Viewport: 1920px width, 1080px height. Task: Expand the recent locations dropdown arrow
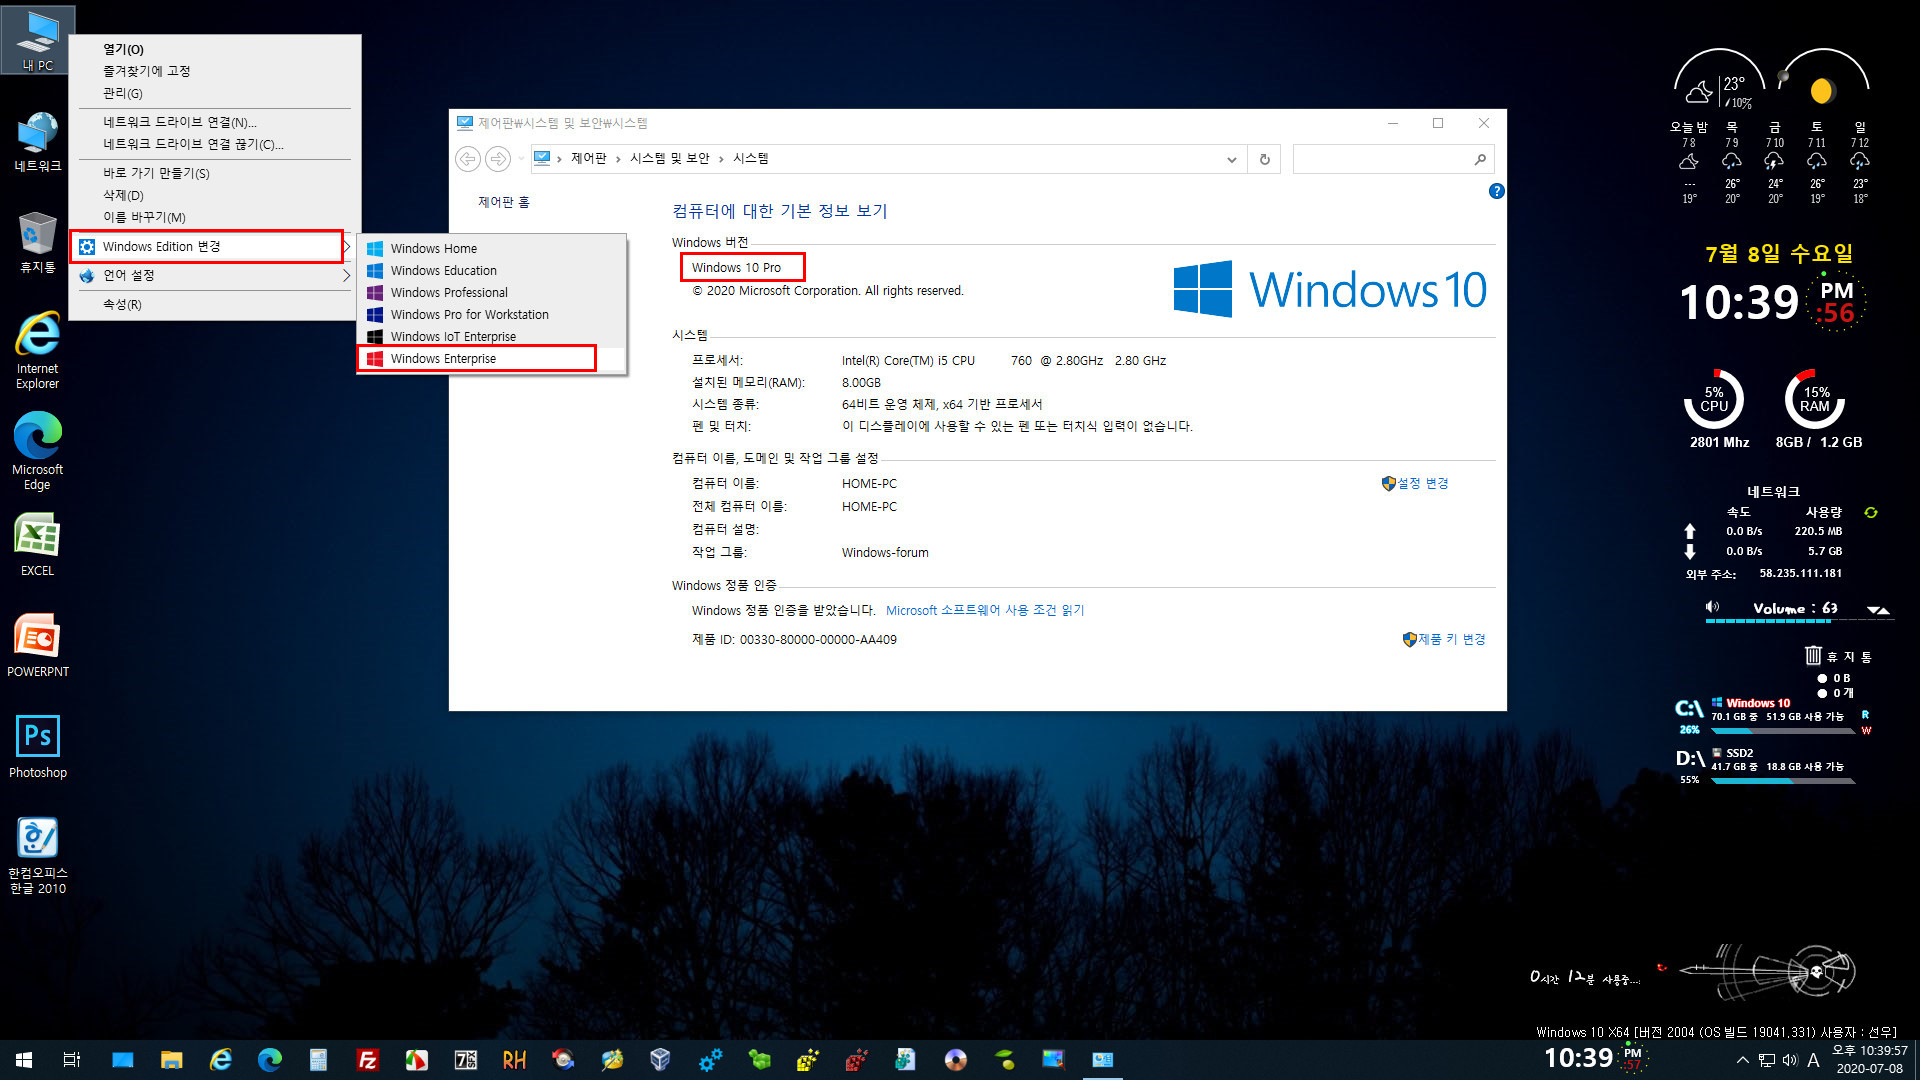(x=521, y=159)
